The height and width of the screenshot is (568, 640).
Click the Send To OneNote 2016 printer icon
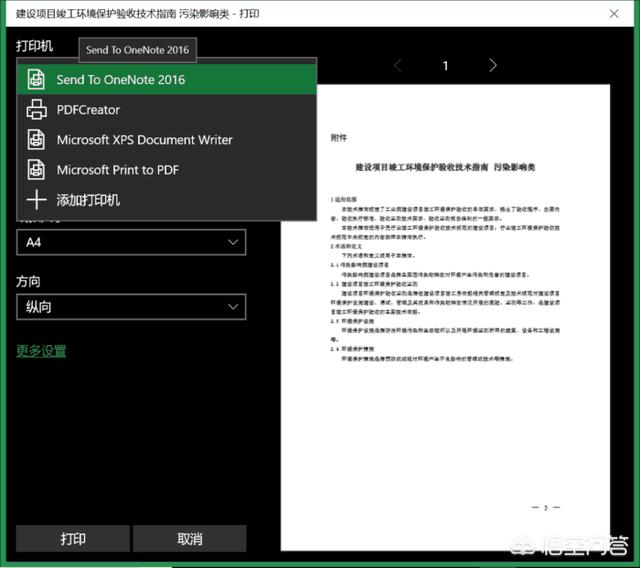point(36,80)
